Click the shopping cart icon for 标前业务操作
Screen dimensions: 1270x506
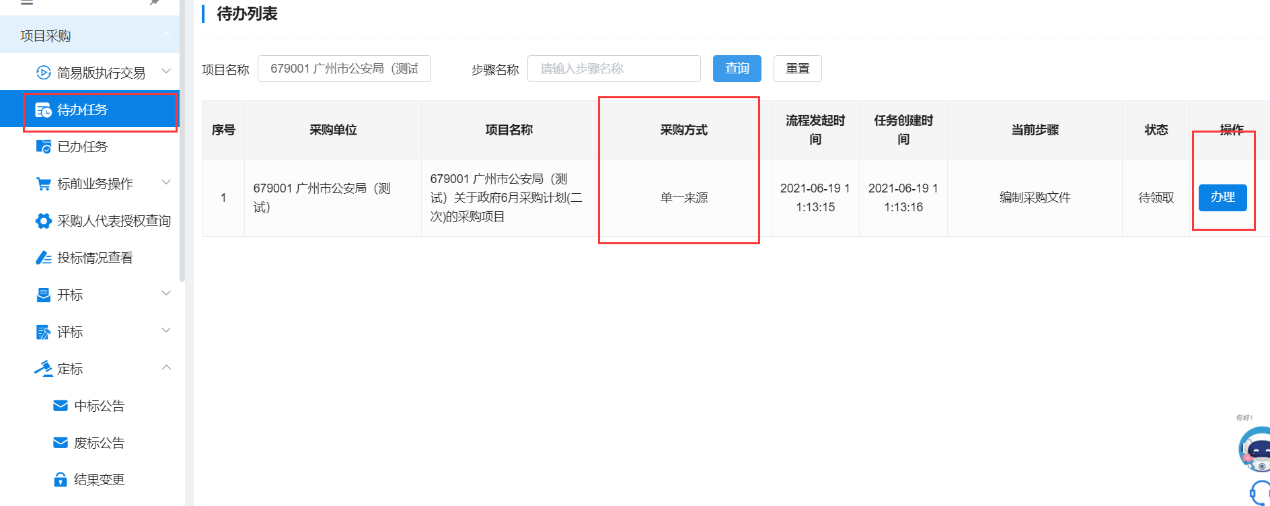coord(43,184)
